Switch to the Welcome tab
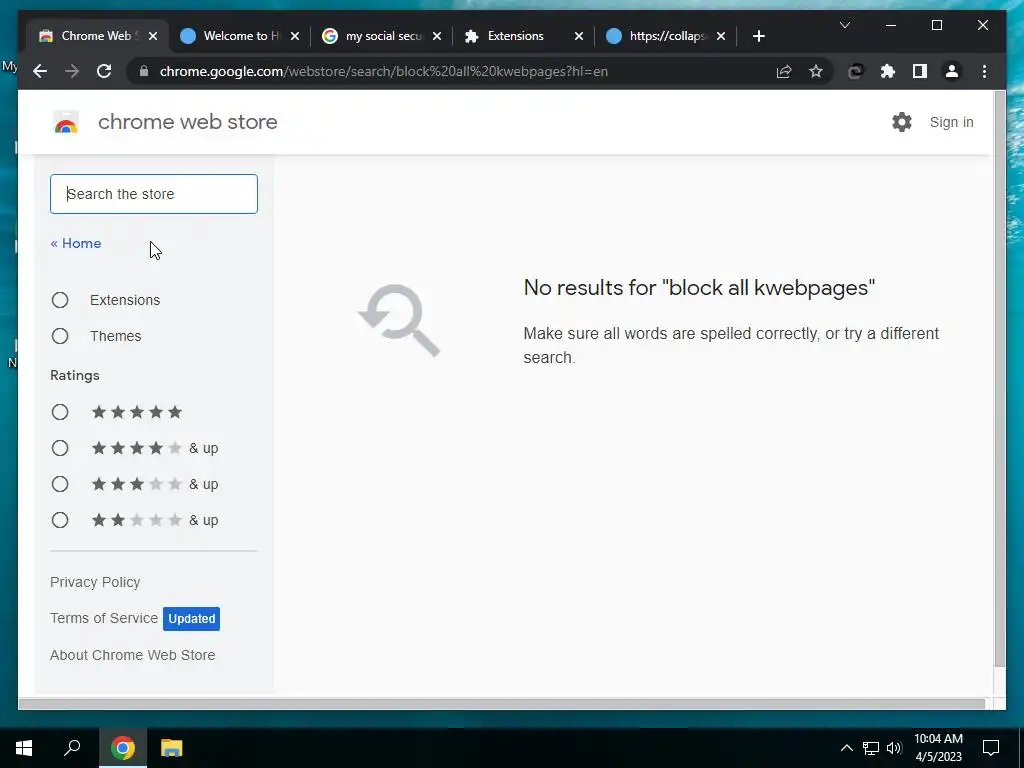Image resolution: width=1024 pixels, height=768 pixels. click(x=240, y=36)
